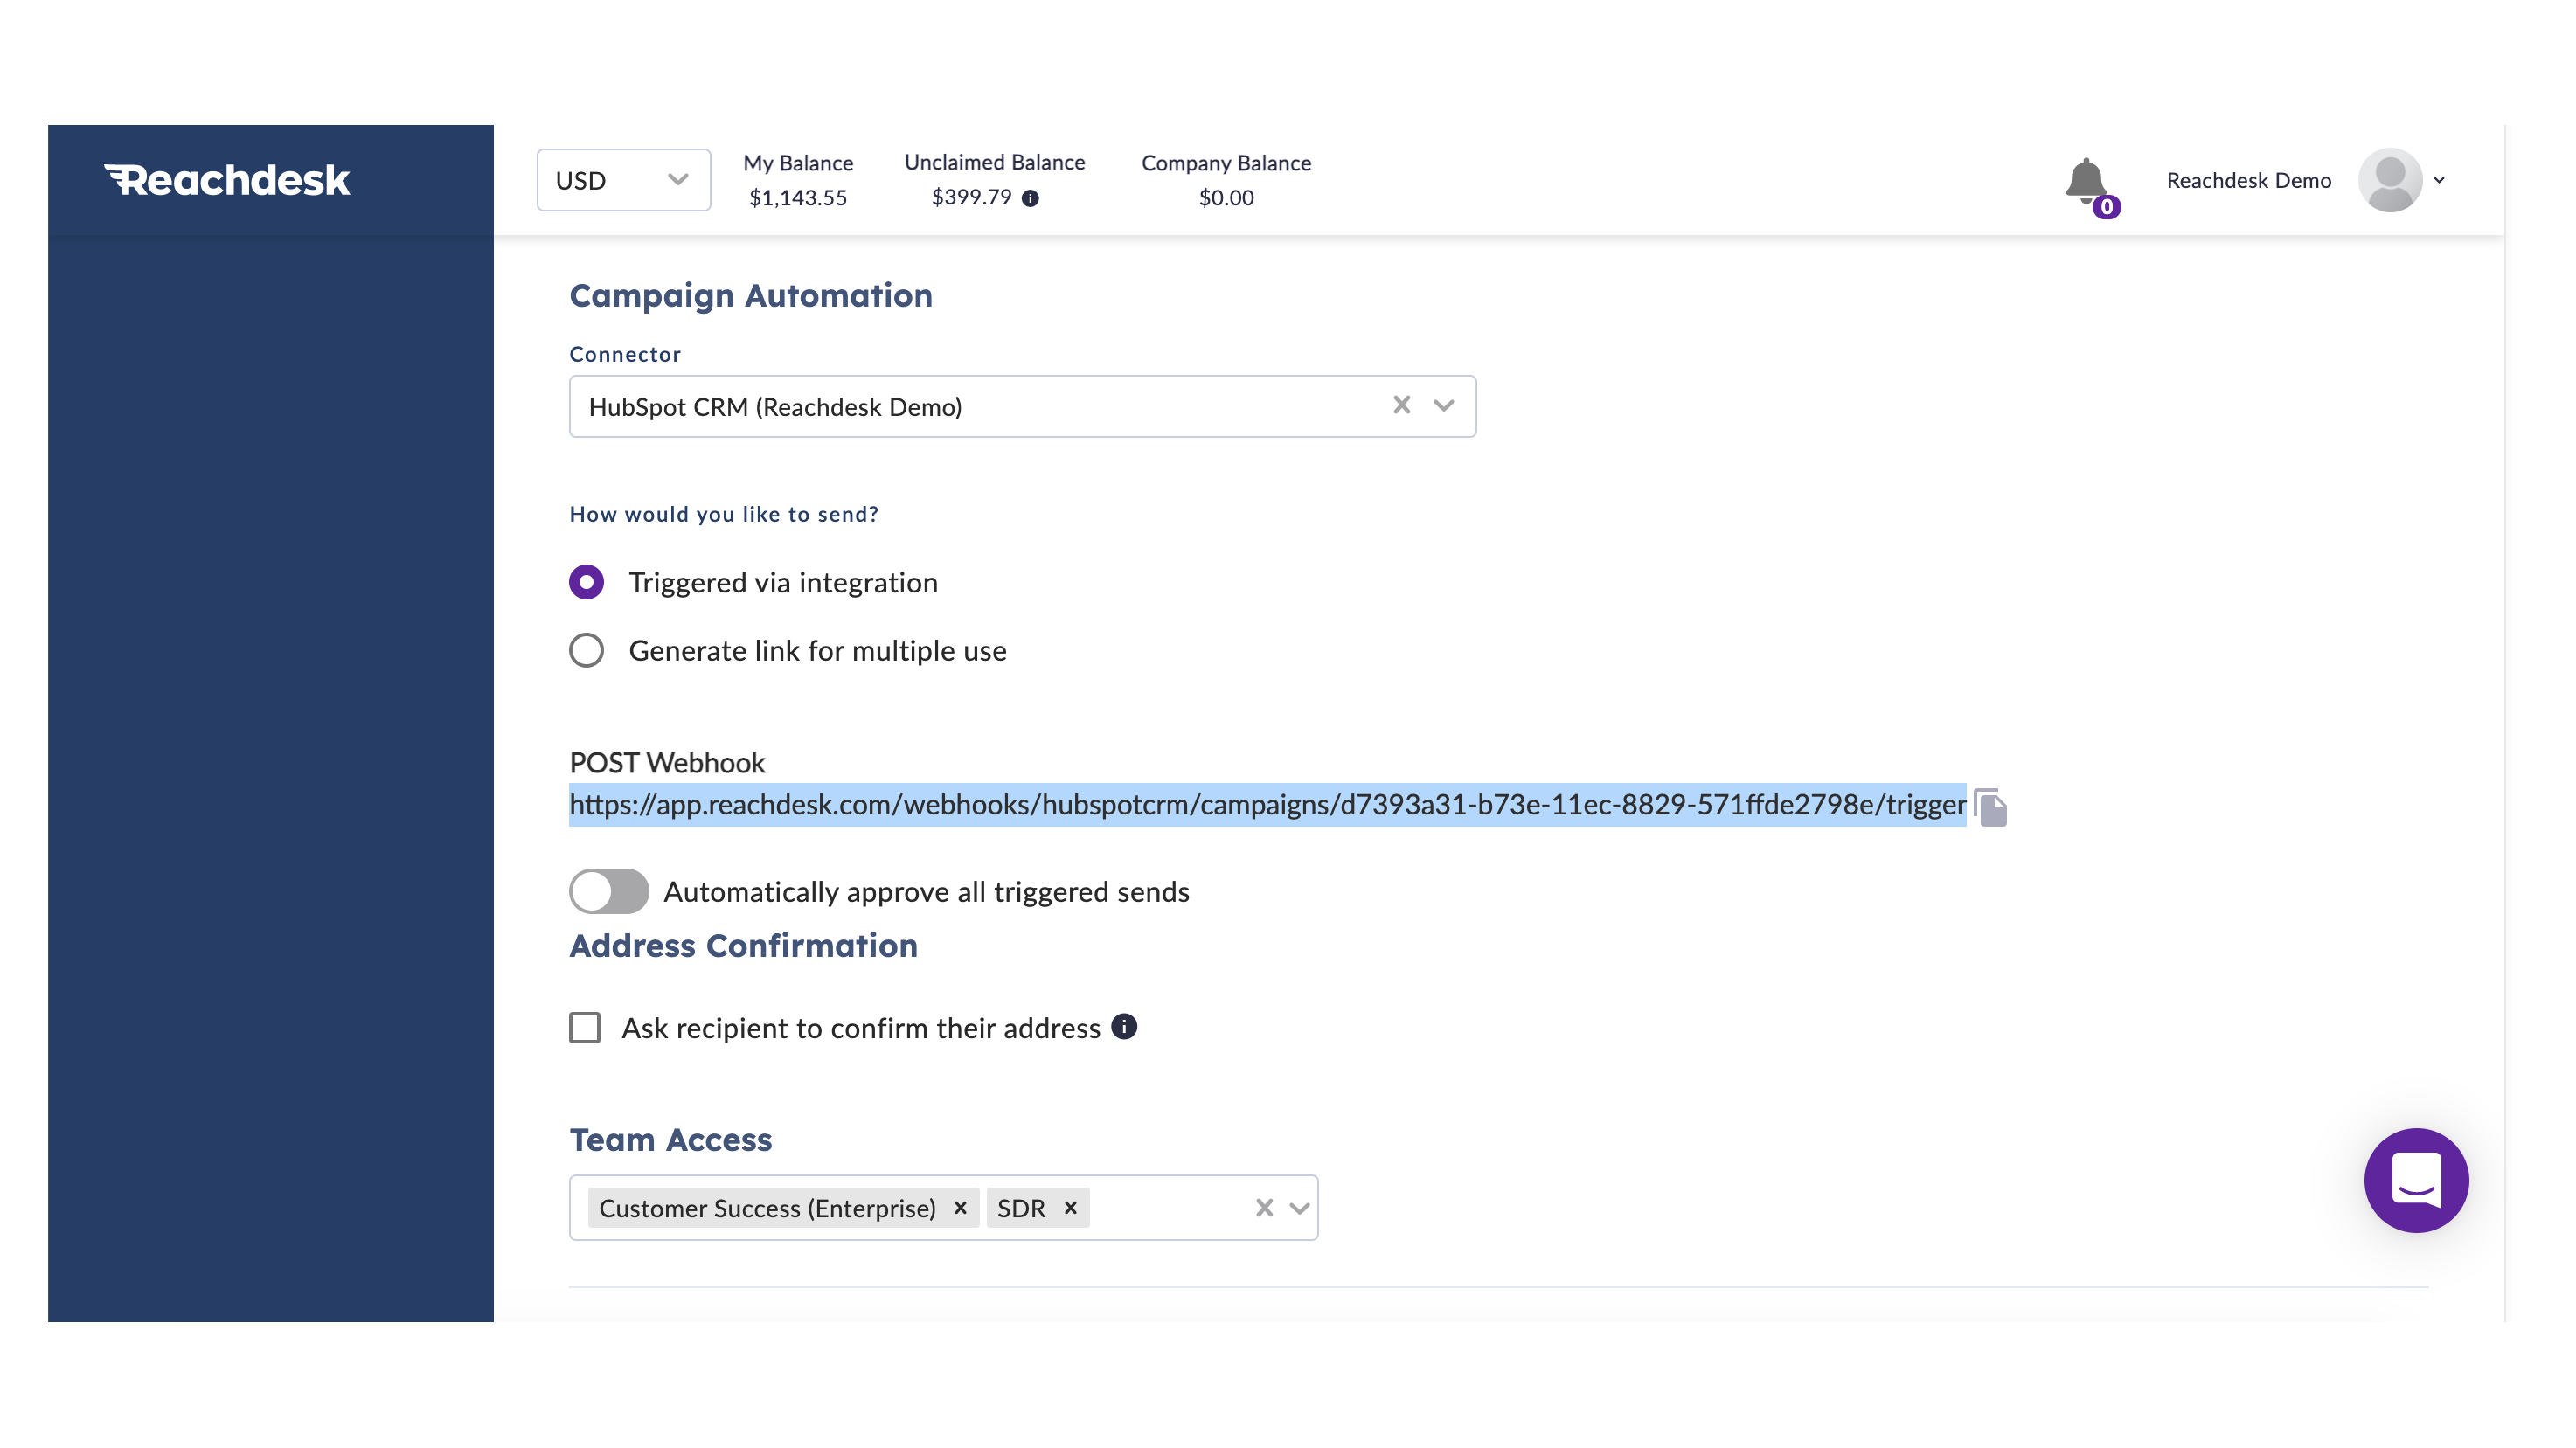Click the Unclaimed Balance info icon
Viewport: 2576px width, 1448px height.
pyautogui.click(x=1030, y=198)
